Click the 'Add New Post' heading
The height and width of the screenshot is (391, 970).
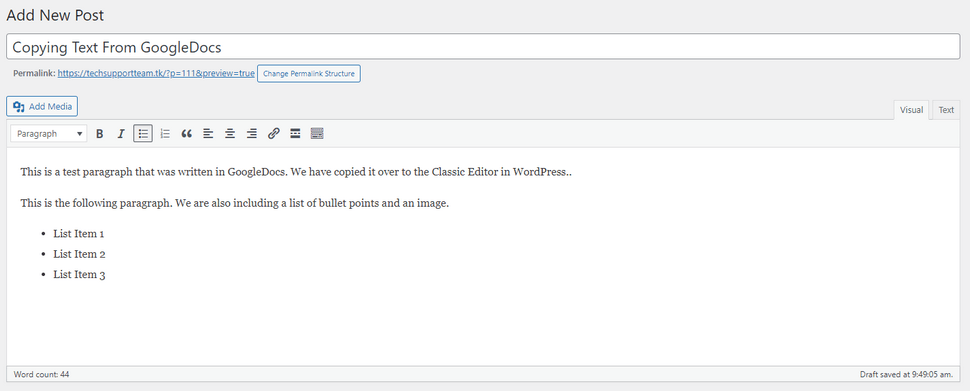point(55,15)
